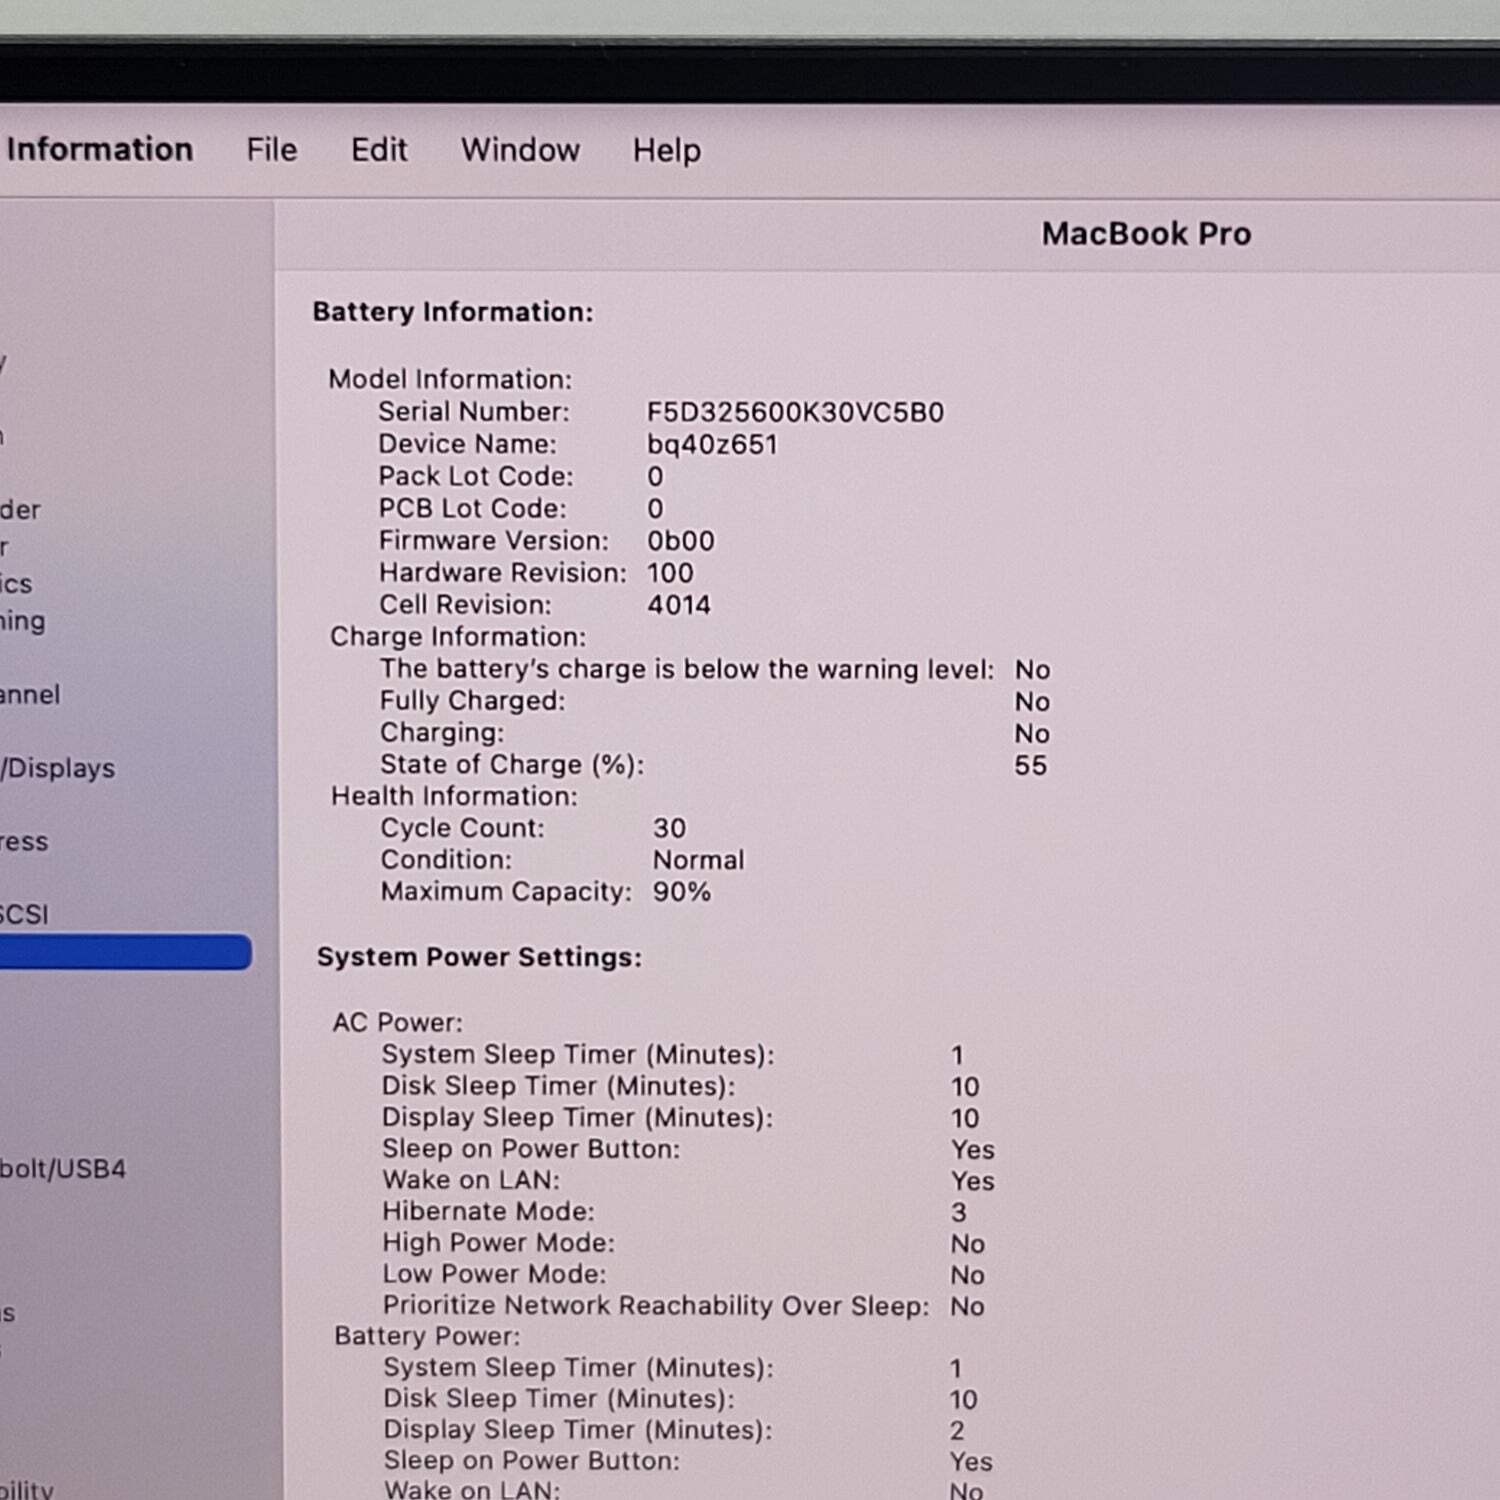Viewport: 1500px width, 1500px height.
Task: Click Battery Power System Sleep Timer value 1
Action: (x=956, y=1368)
